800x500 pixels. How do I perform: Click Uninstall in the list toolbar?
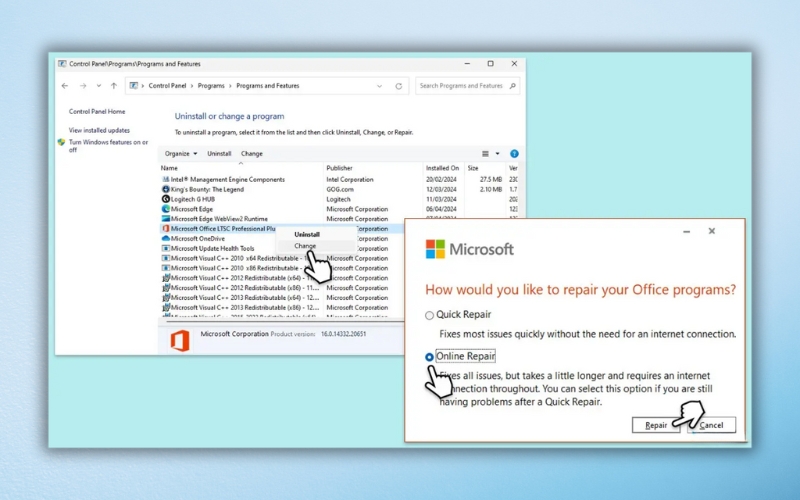[x=219, y=154]
